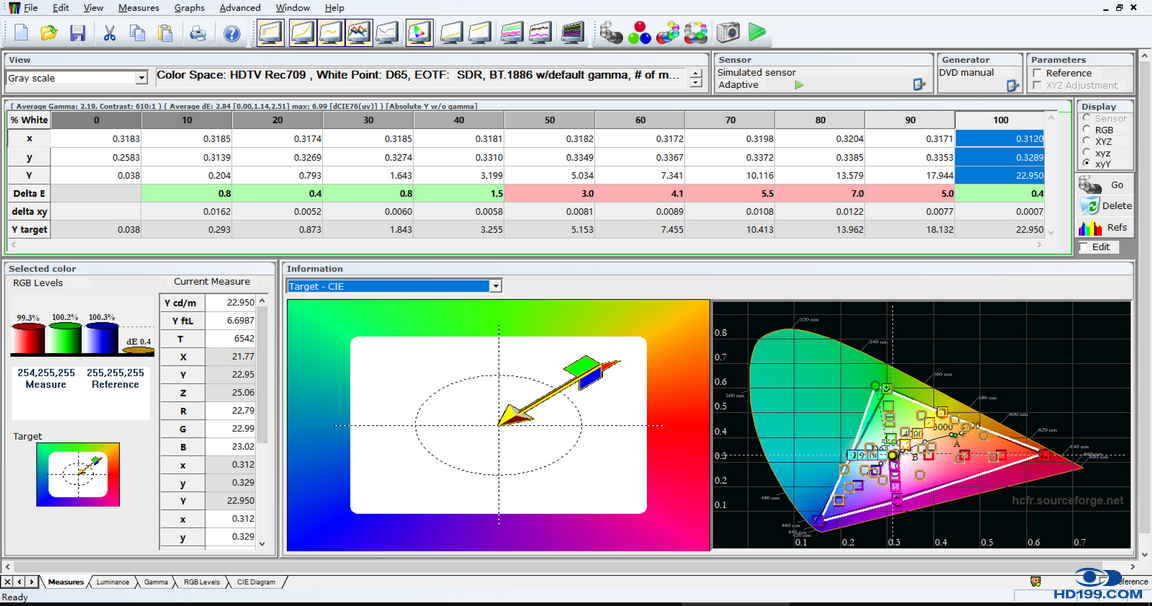Toggle the CIE diagram toolbar icon

point(420,32)
